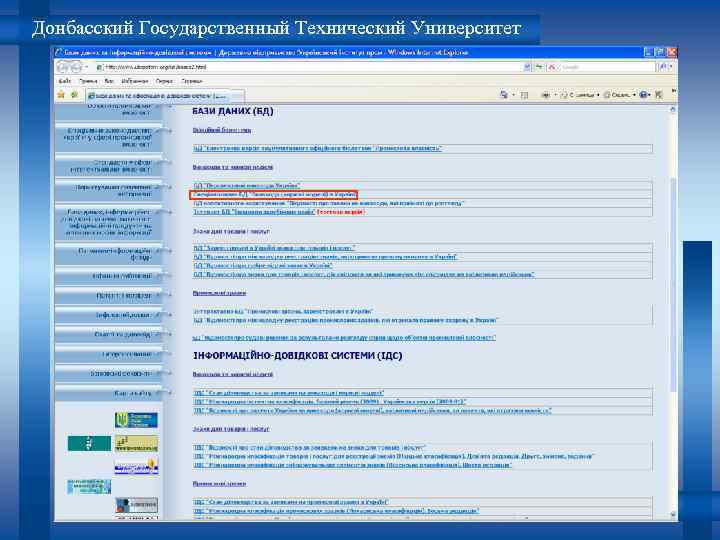The height and width of the screenshot is (540, 720).
Task: Click the Add to Favorites icon
Action: click(74, 95)
